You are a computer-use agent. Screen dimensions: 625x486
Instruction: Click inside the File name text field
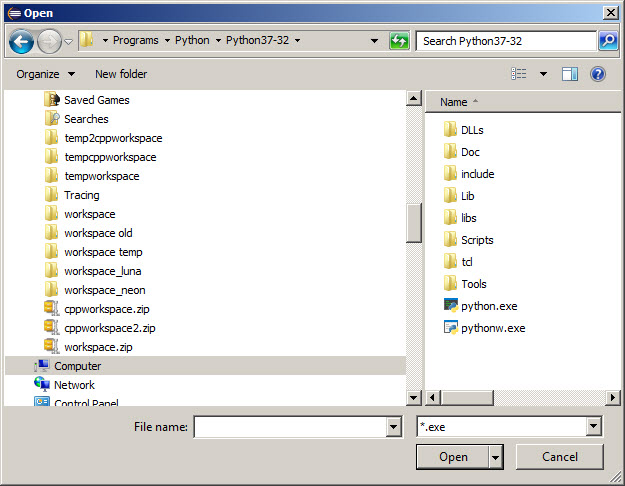click(x=289, y=427)
